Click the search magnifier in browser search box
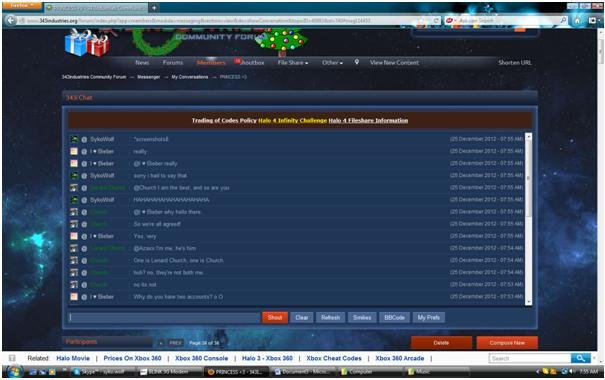Viewport: 605px width, 380px height. (563, 20)
